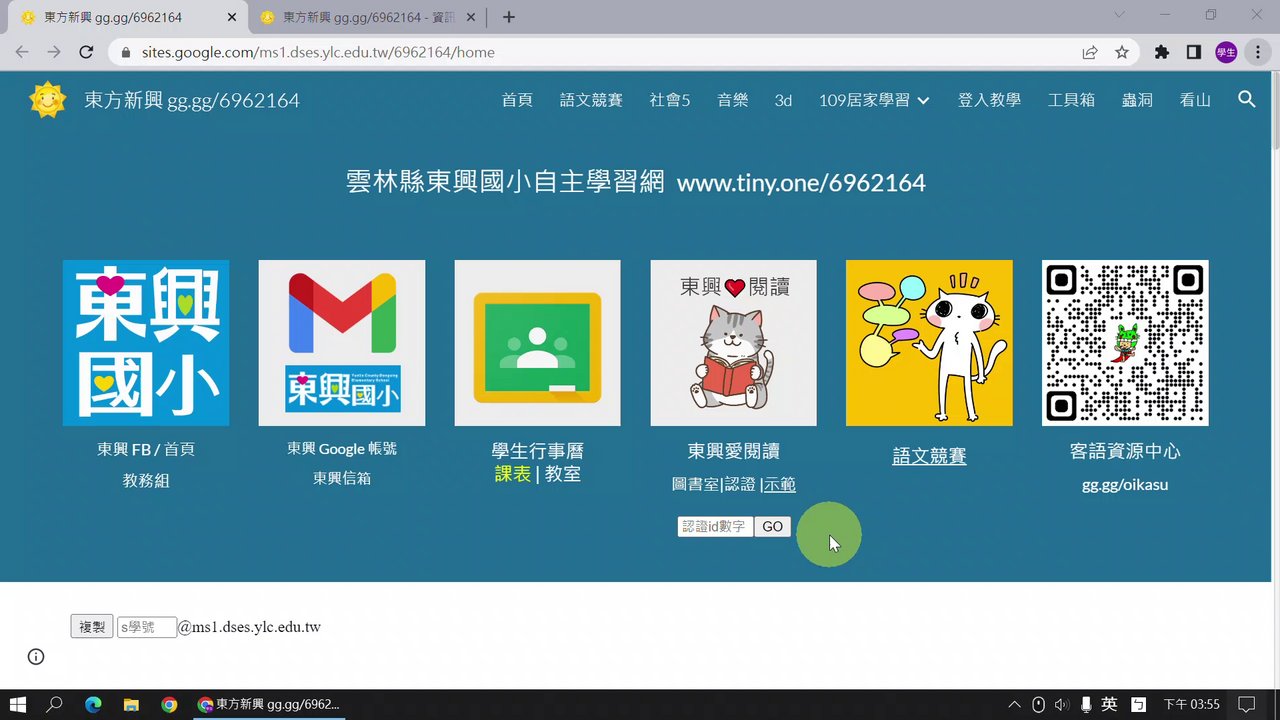
Task: Open the site search magnifier icon
Action: coord(1246,99)
